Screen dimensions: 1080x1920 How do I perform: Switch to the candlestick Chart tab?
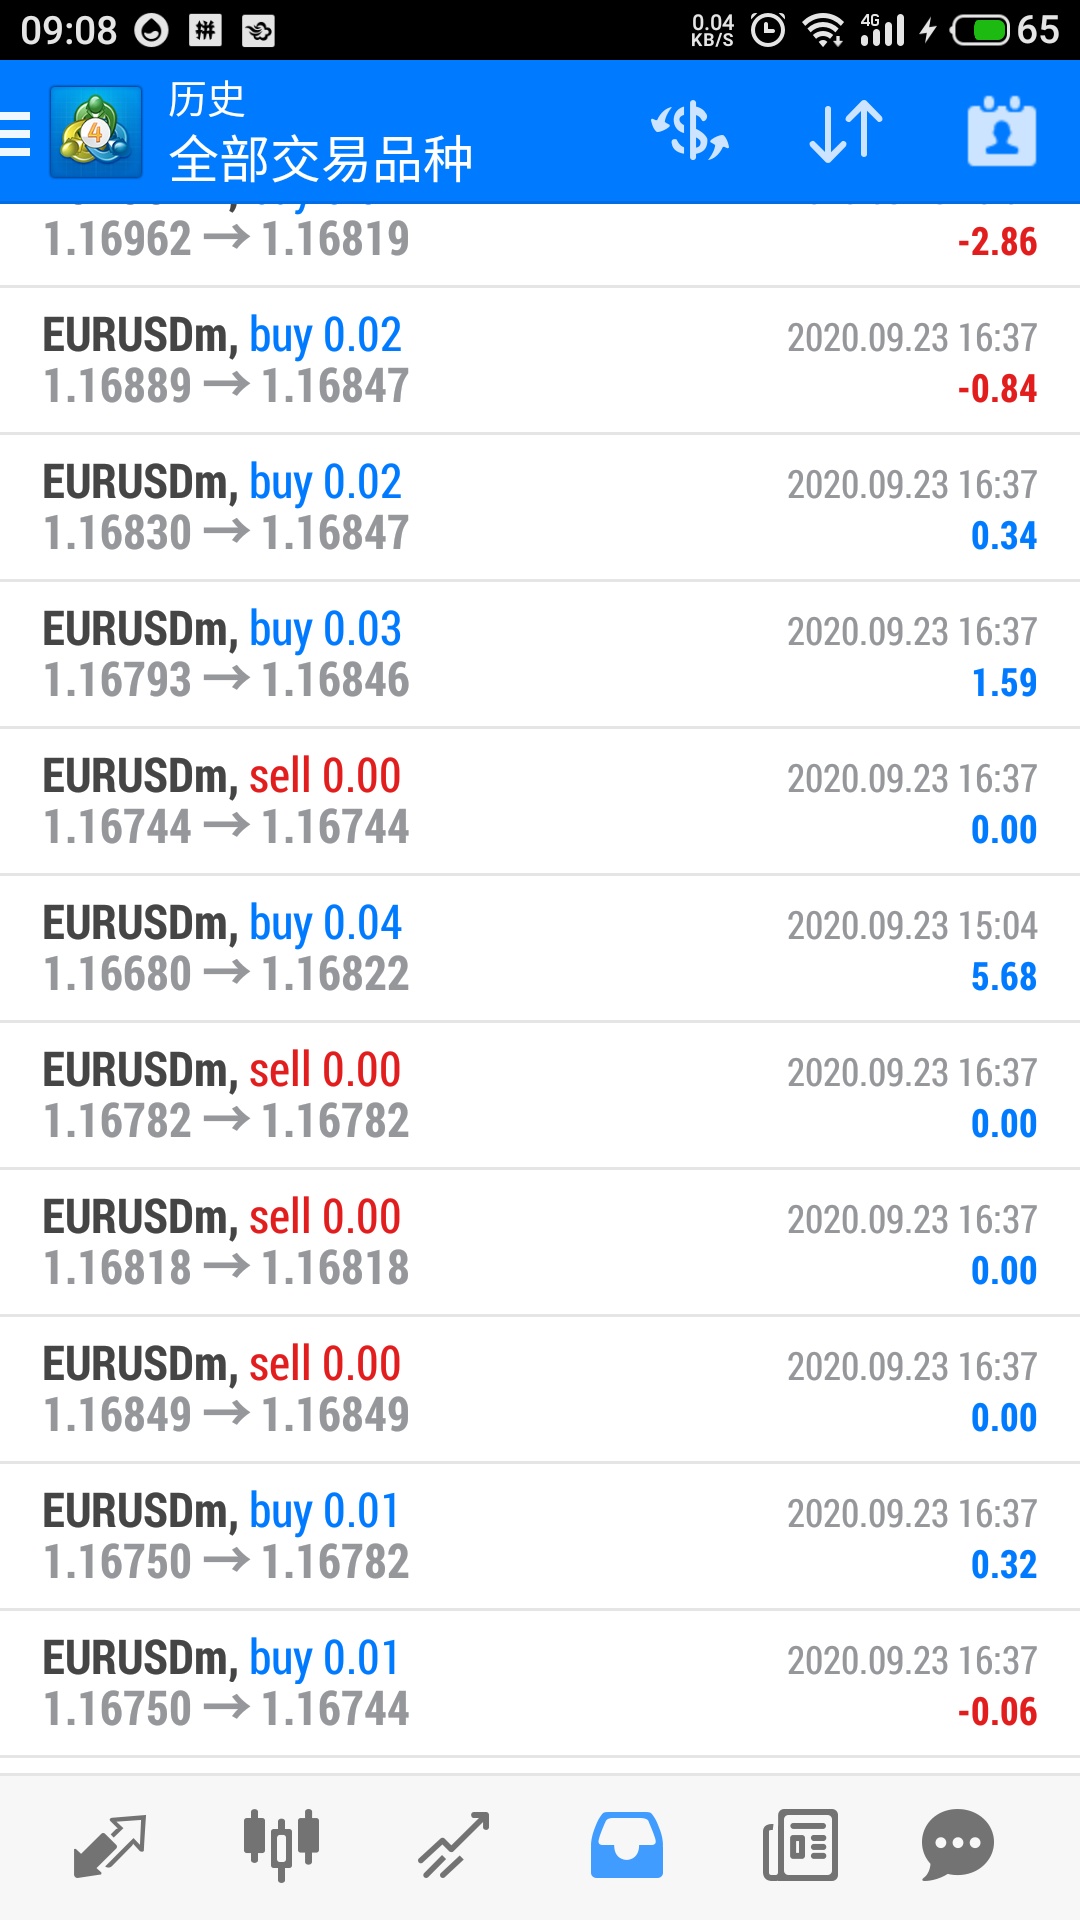point(281,1844)
